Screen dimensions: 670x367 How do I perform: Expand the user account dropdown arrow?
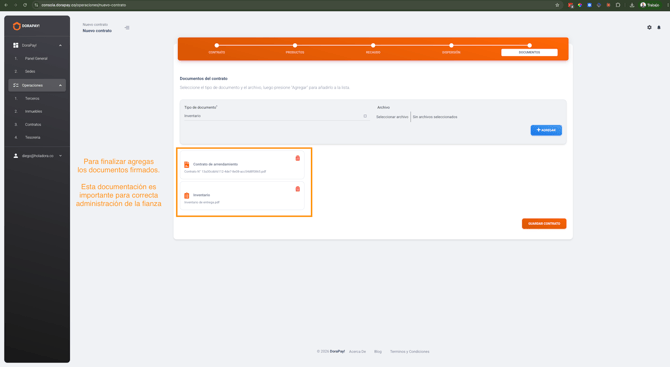[x=60, y=156]
